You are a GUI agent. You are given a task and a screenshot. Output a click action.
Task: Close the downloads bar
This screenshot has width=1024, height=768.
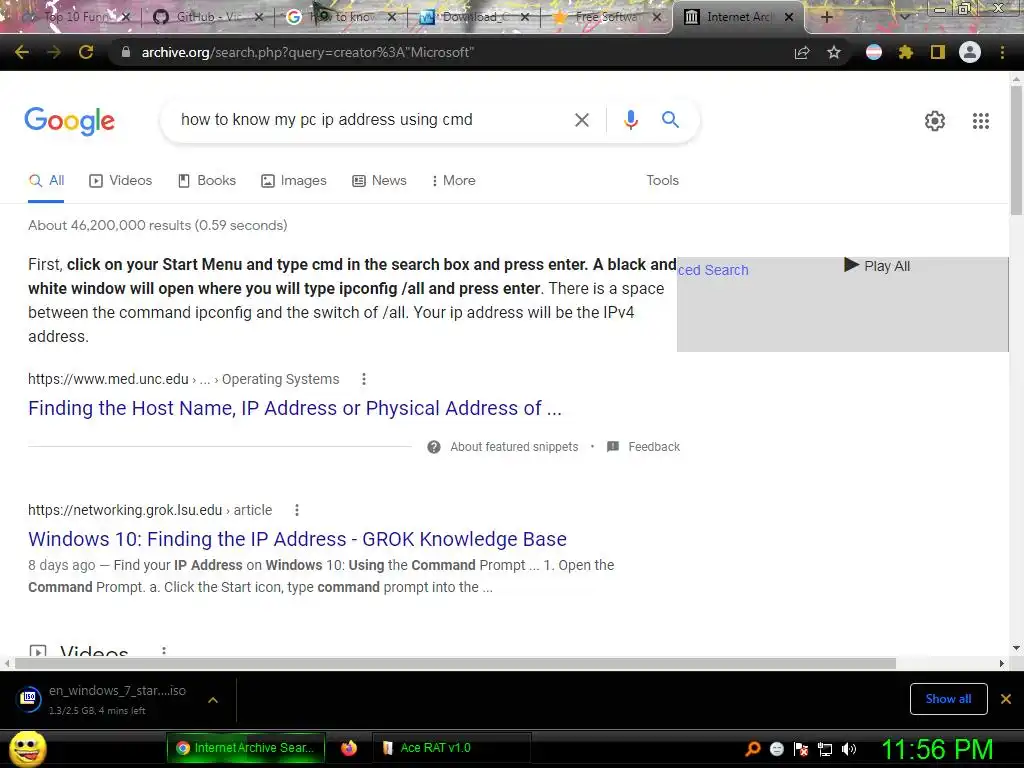(x=1006, y=699)
